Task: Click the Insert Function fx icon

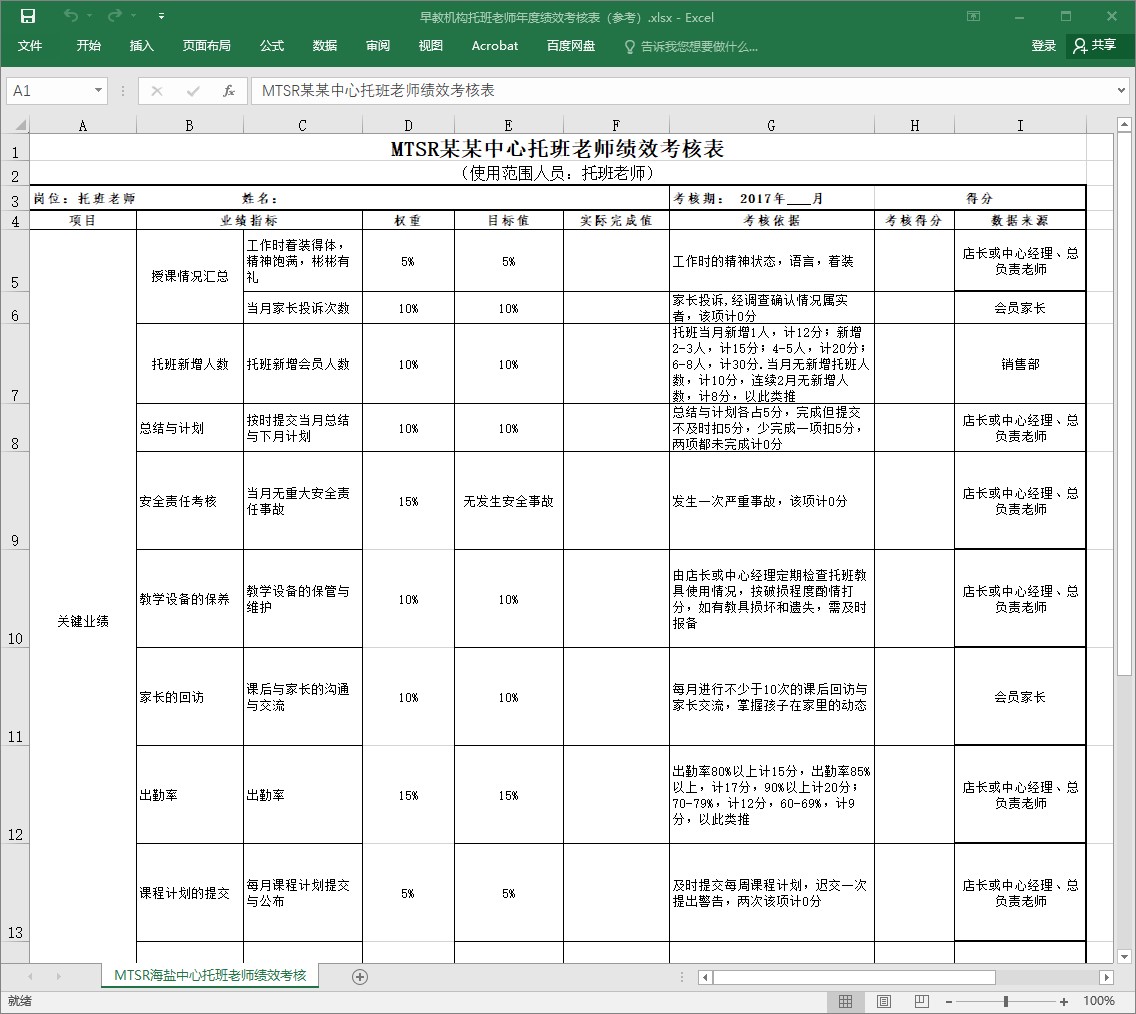Action: (x=229, y=91)
